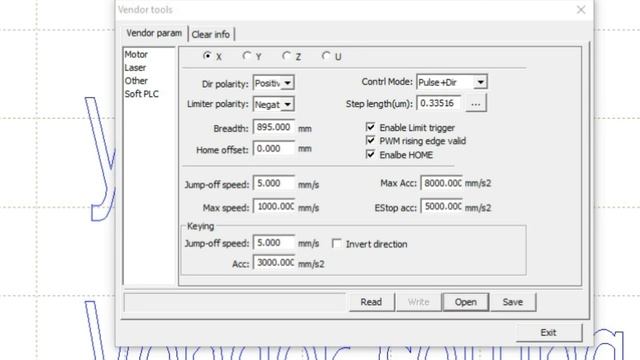Close the Vendor tools dialog
Viewport: 640px width, 360px height.
(x=581, y=9)
